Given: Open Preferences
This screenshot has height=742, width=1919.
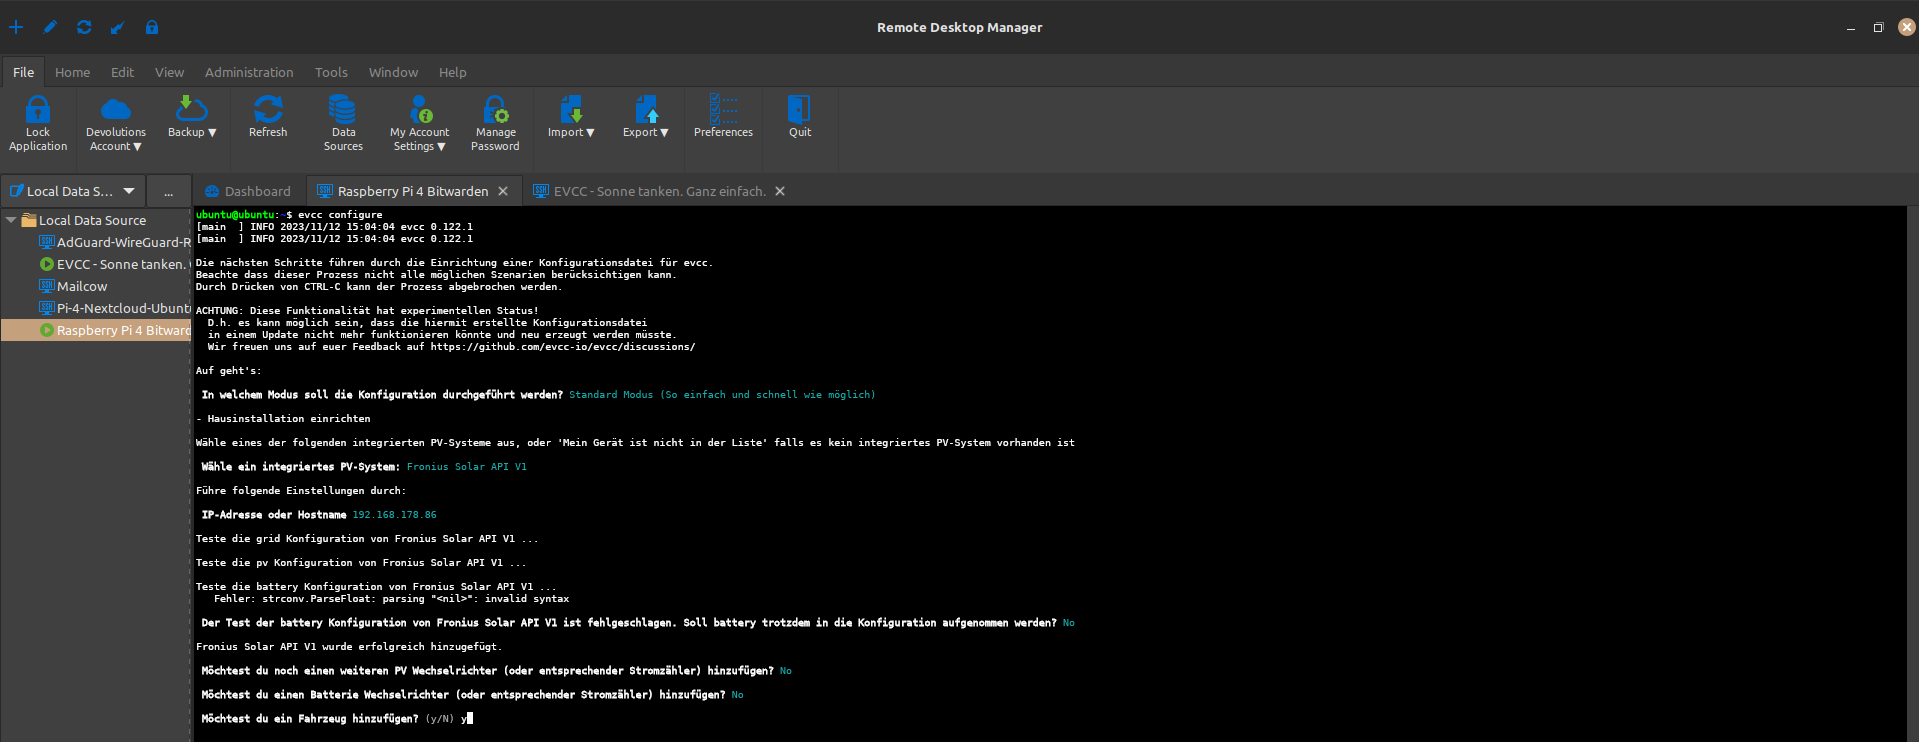Looking at the screenshot, I should click(723, 117).
